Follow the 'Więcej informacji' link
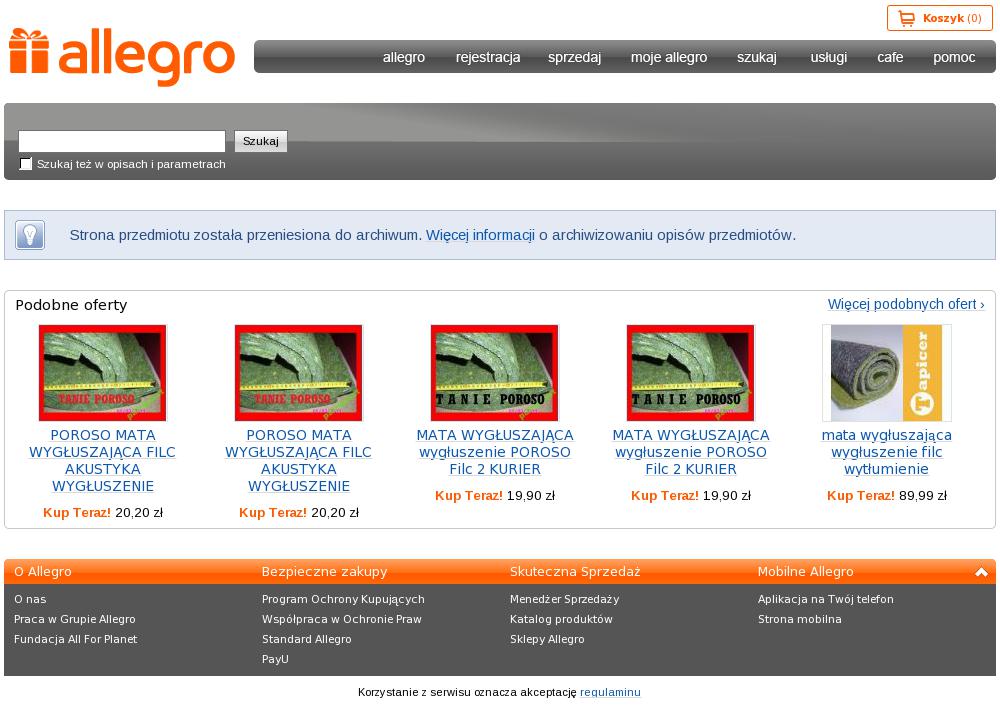1000x712 pixels. (480, 235)
